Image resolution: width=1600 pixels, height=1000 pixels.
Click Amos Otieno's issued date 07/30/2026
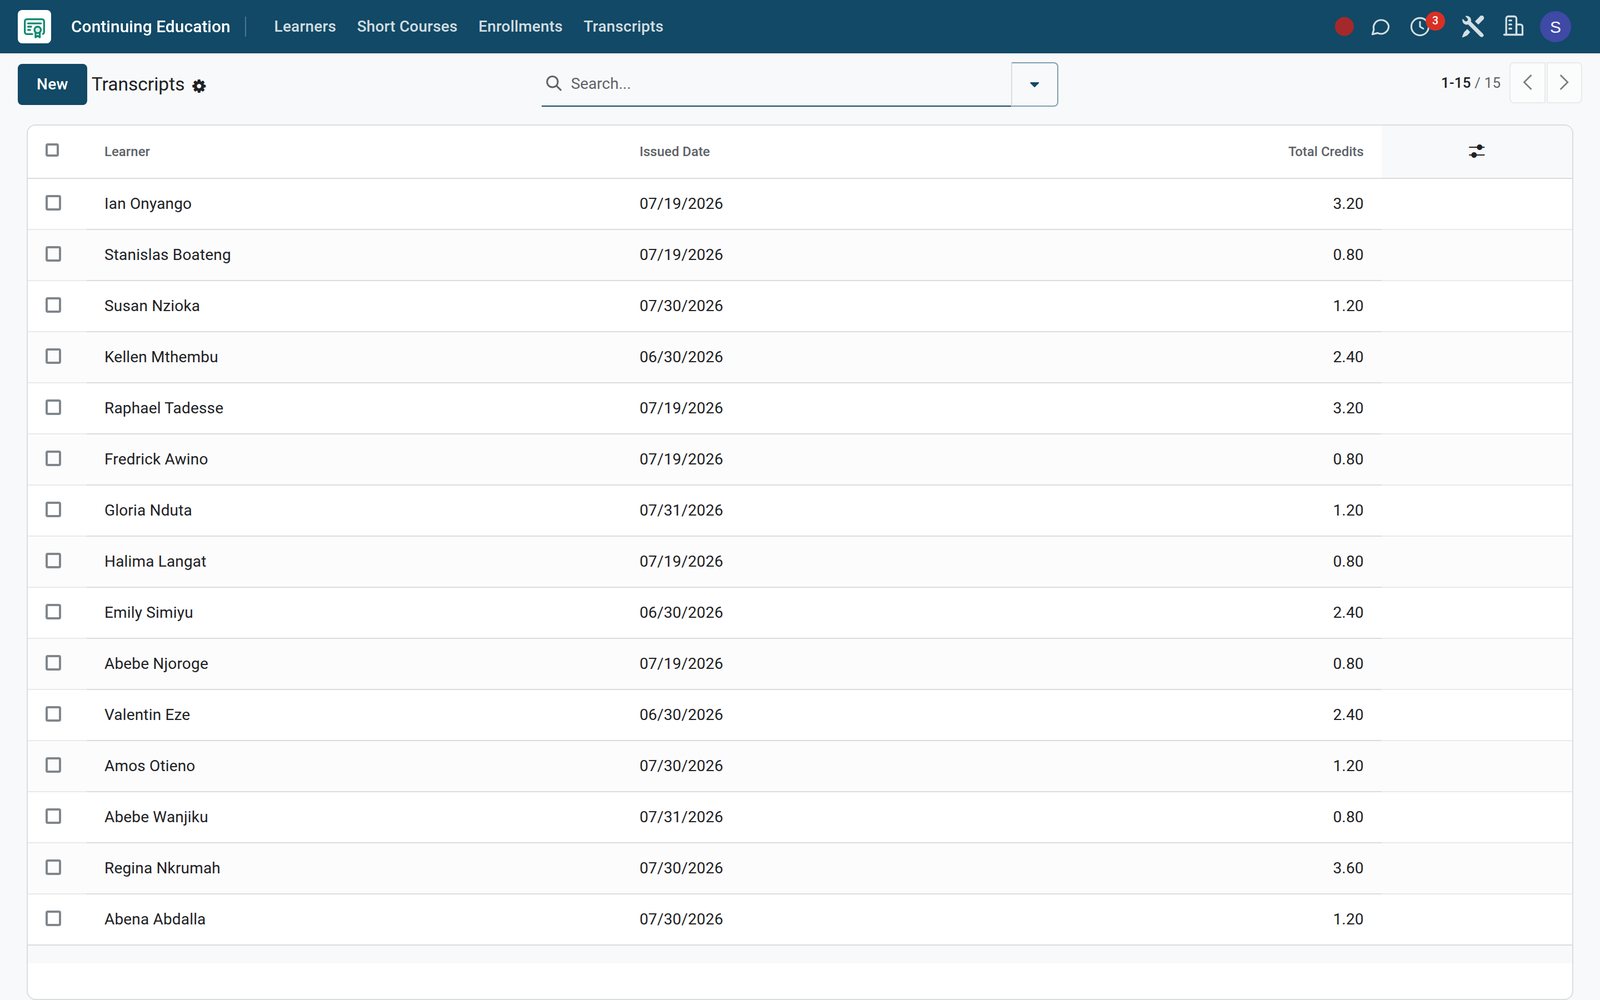point(681,766)
